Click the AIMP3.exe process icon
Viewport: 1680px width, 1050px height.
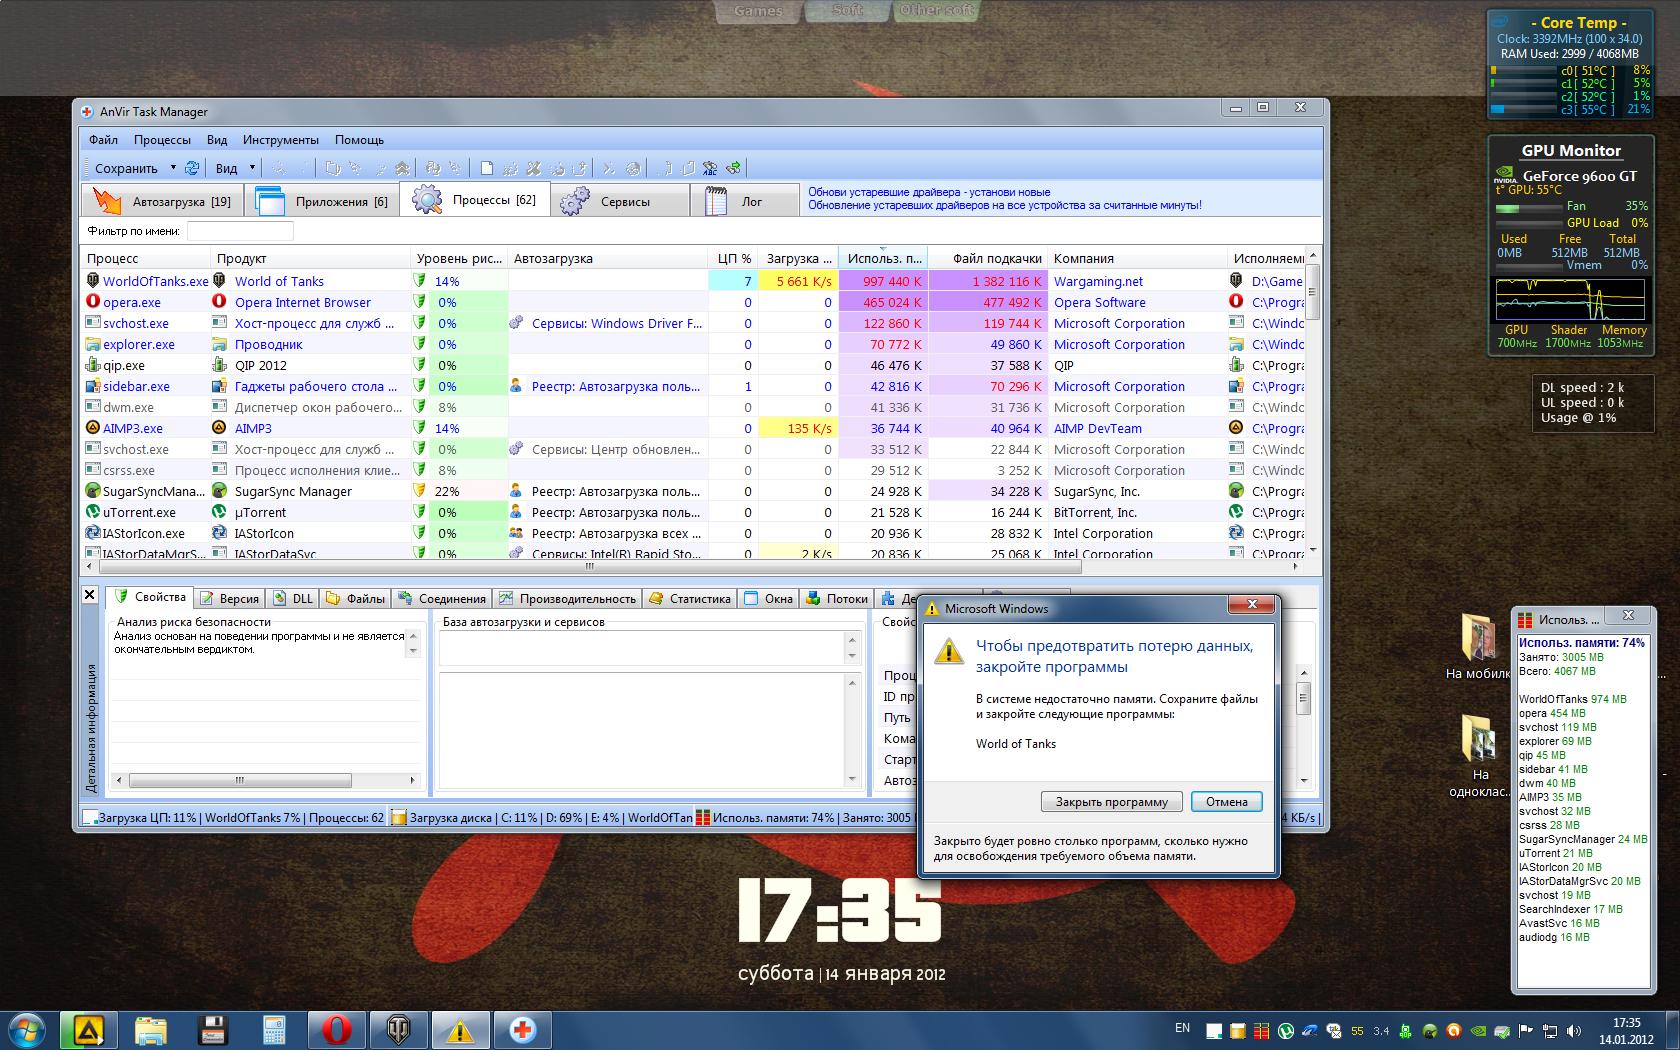click(93, 428)
